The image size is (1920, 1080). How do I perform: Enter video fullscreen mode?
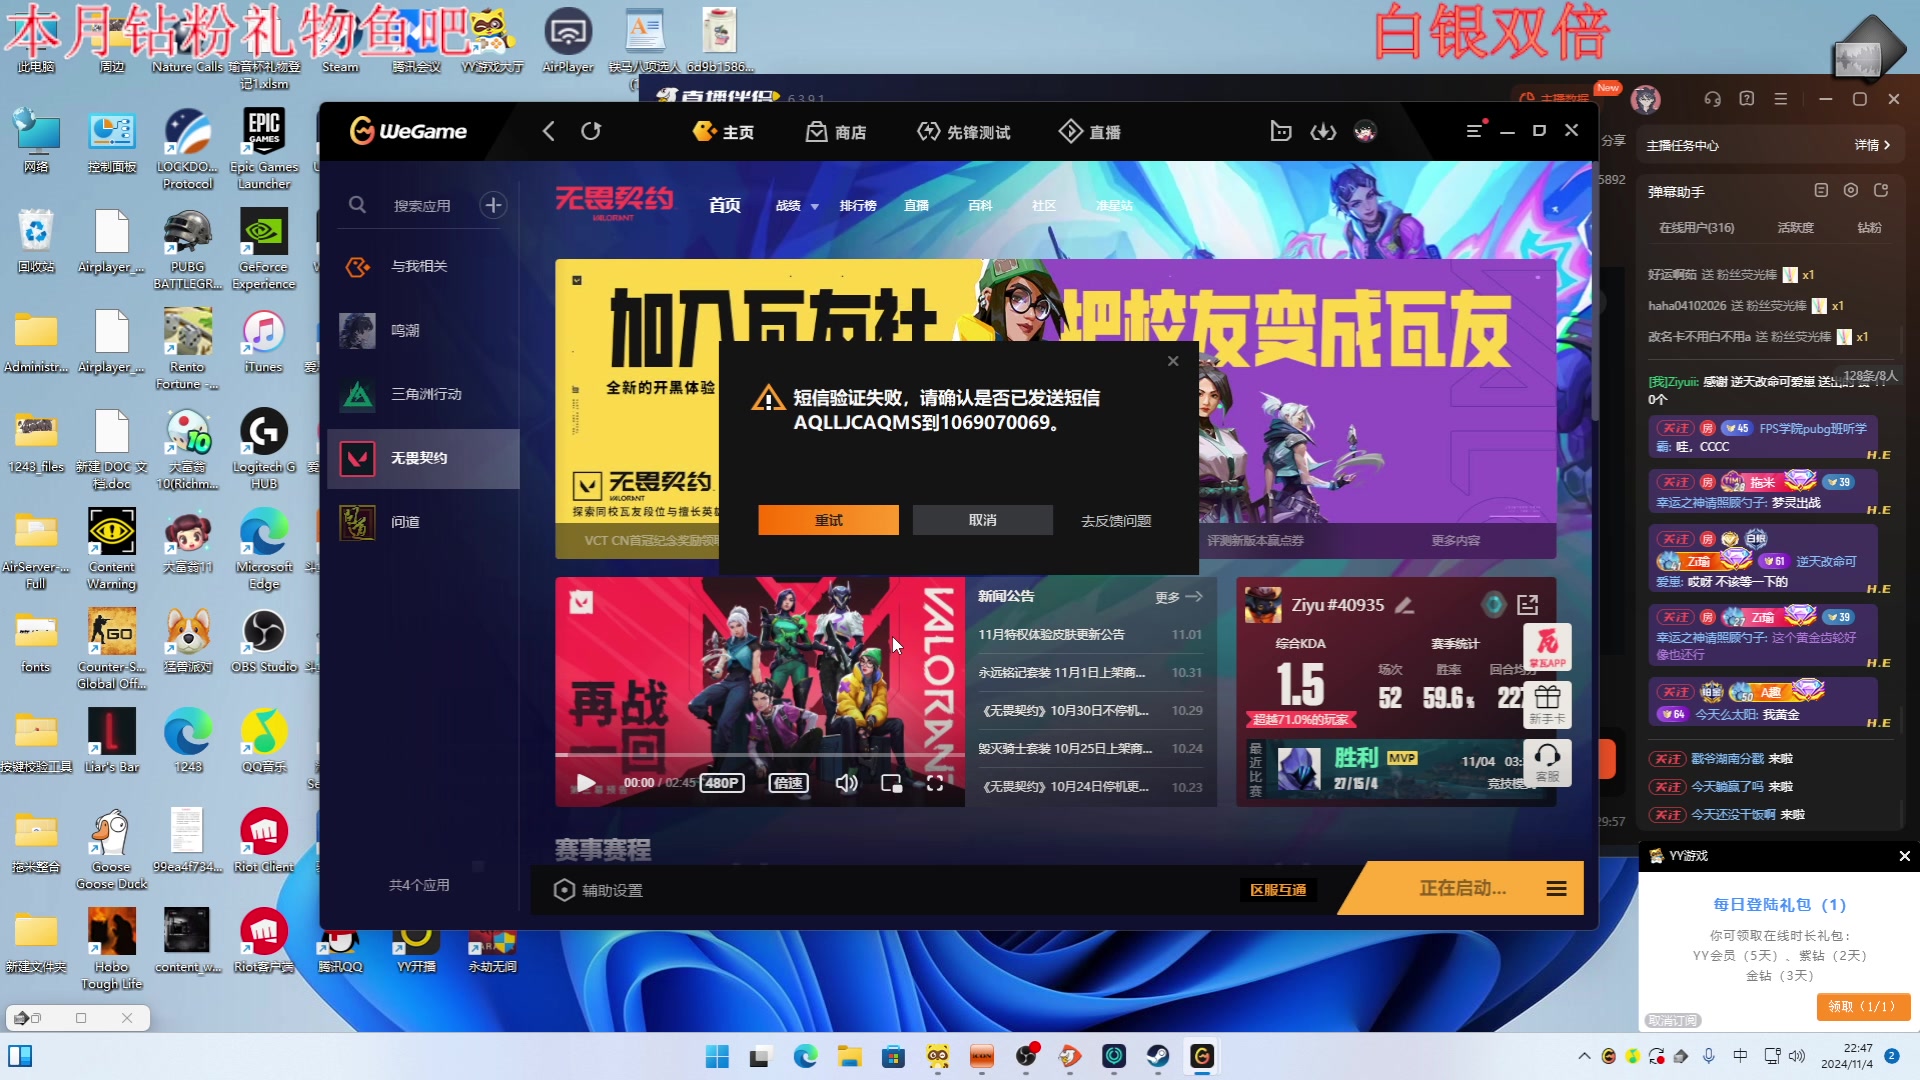935,783
